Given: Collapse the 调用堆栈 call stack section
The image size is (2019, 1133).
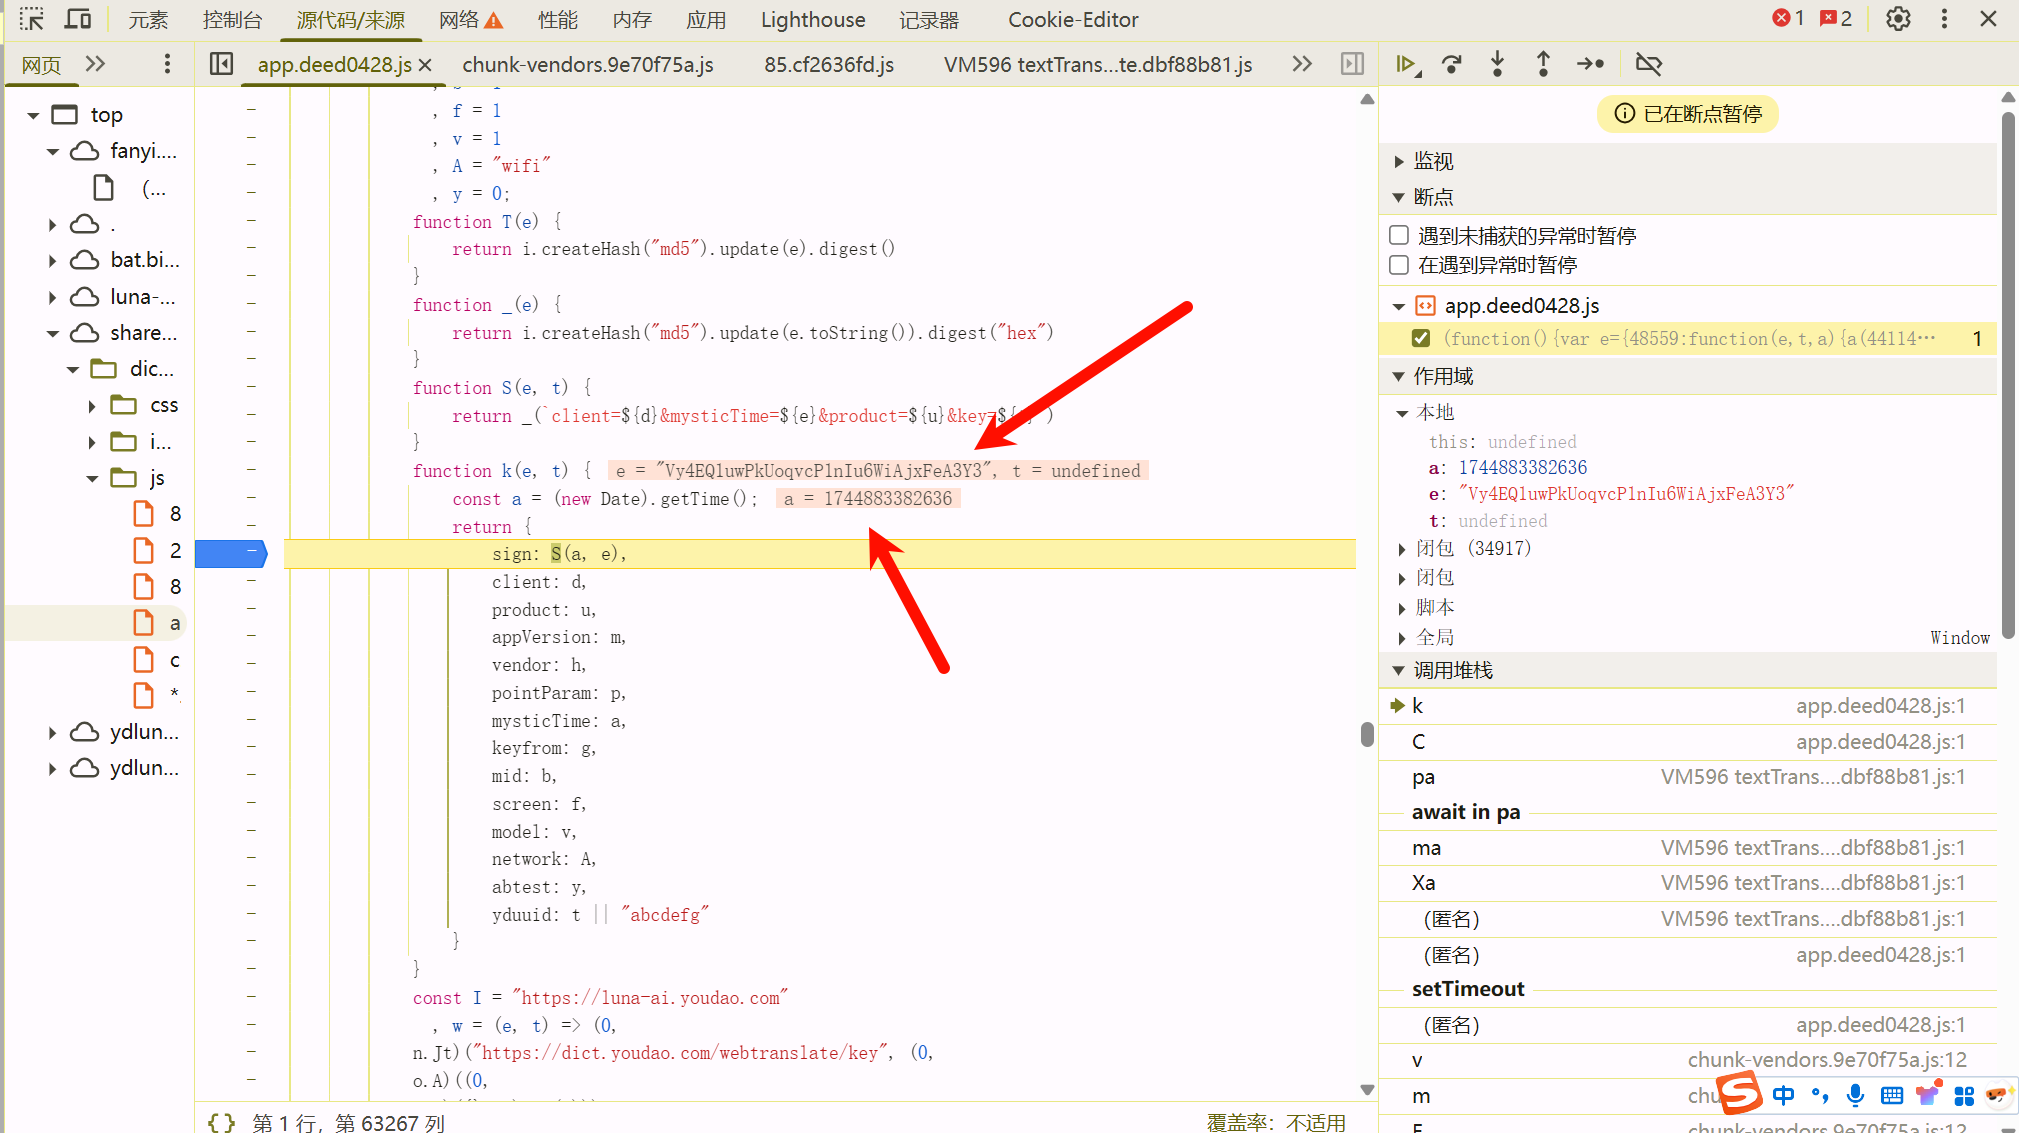Looking at the screenshot, I should pyautogui.click(x=1452, y=671).
